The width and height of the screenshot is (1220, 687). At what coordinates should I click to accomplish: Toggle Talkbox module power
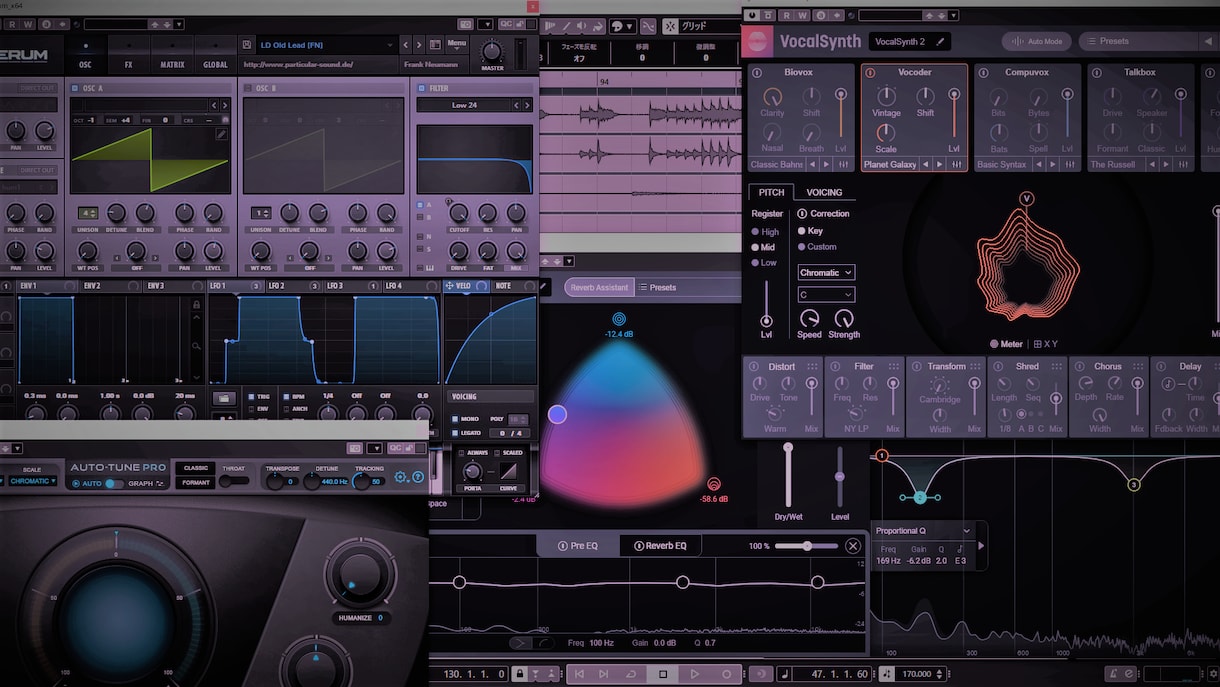pos(1096,73)
